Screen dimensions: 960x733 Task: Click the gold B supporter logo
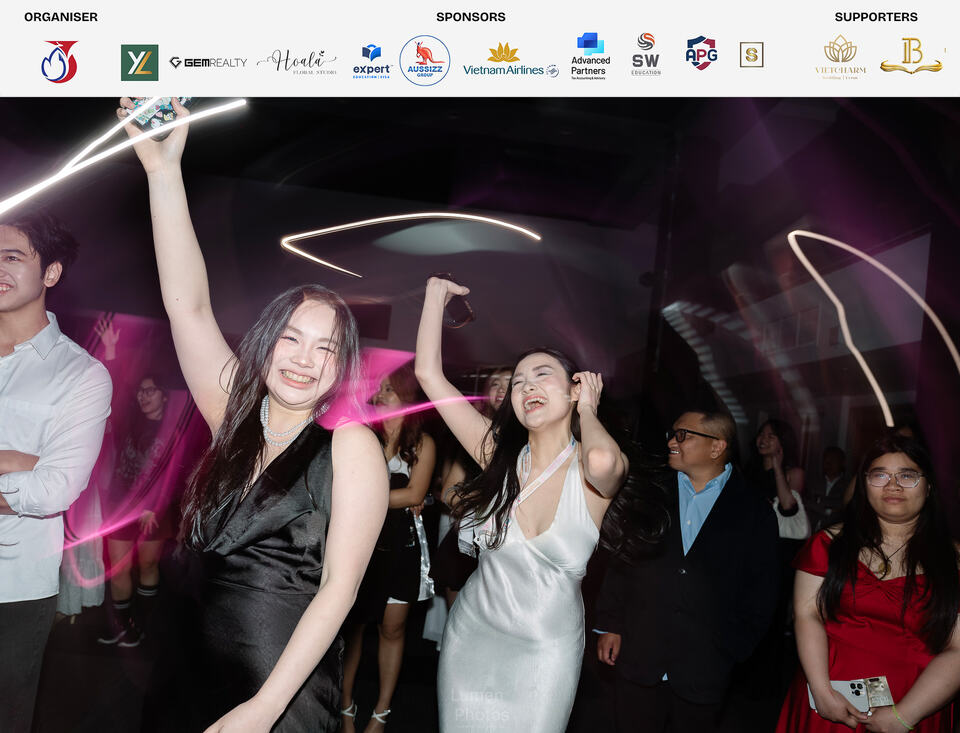(x=912, y=56)
